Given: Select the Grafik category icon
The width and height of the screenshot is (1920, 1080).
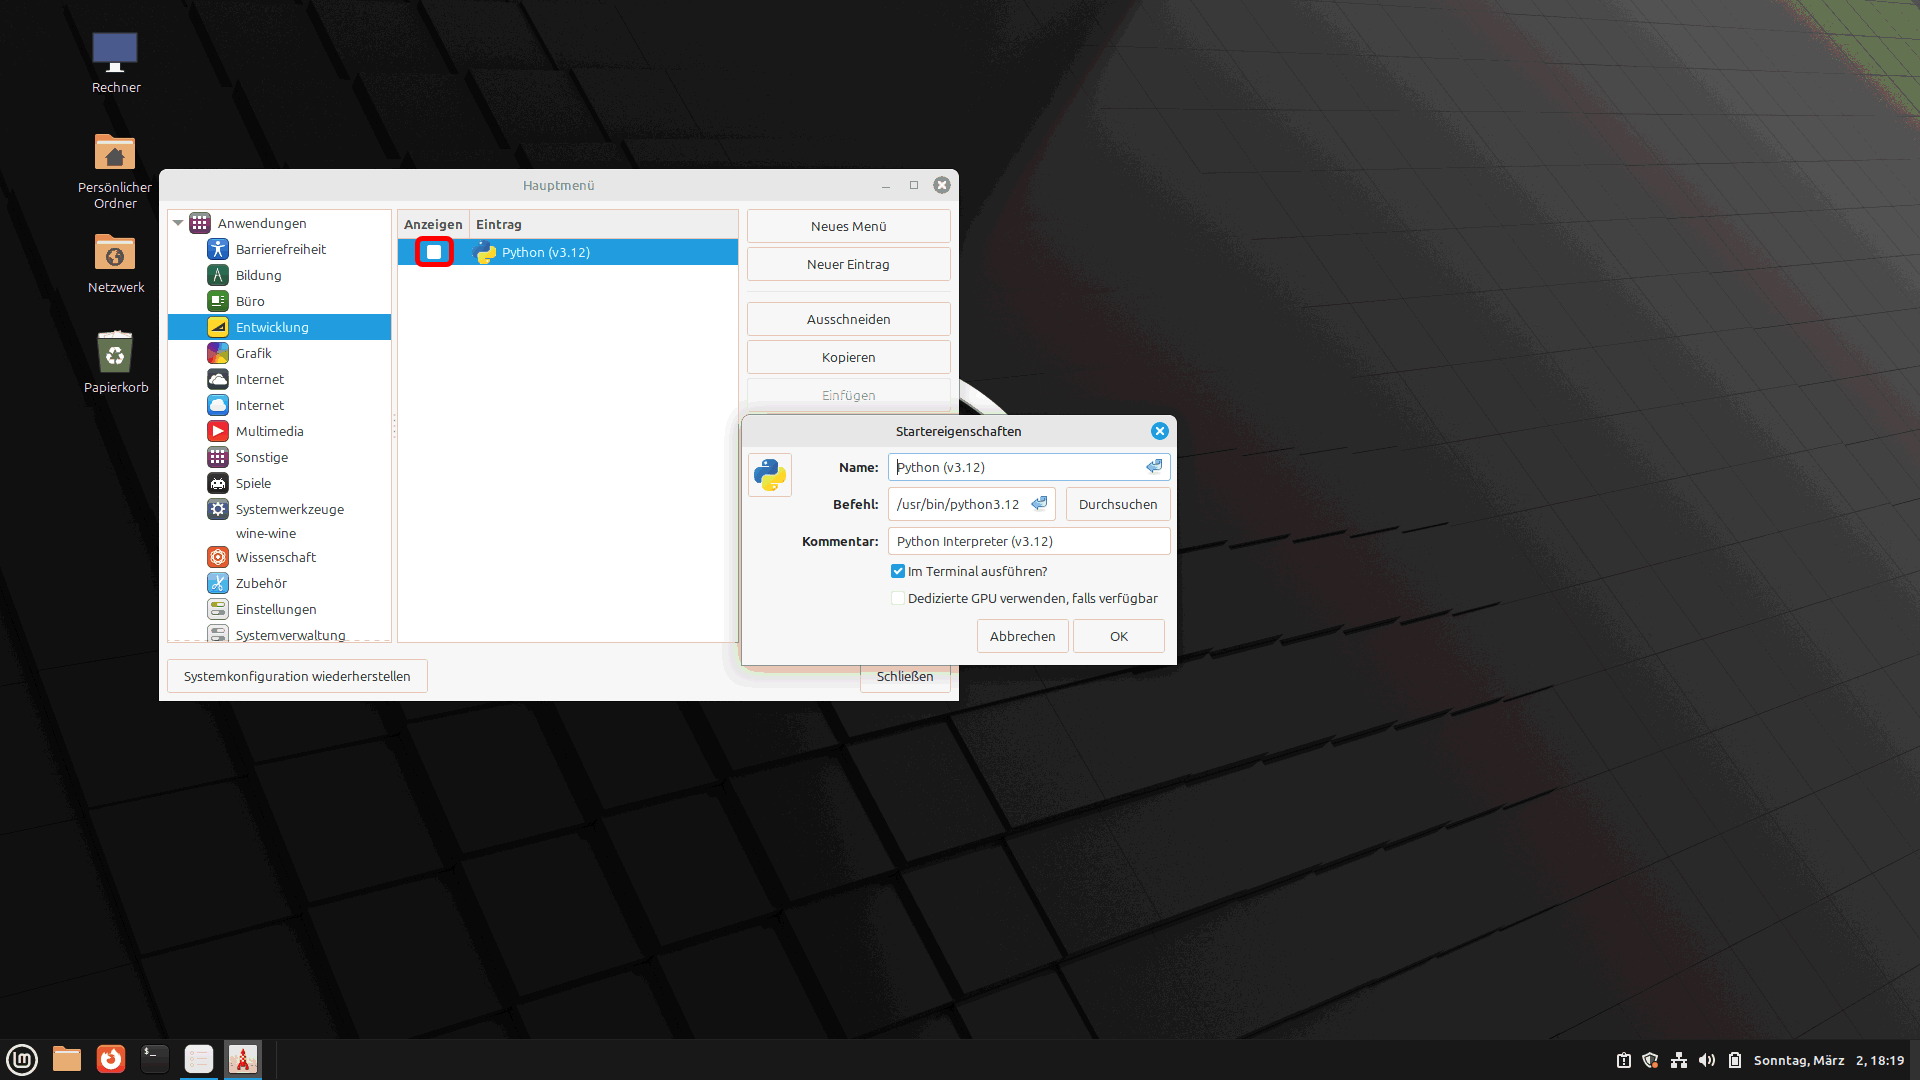Looking at the screenshot, I should (x=218, y=353).
